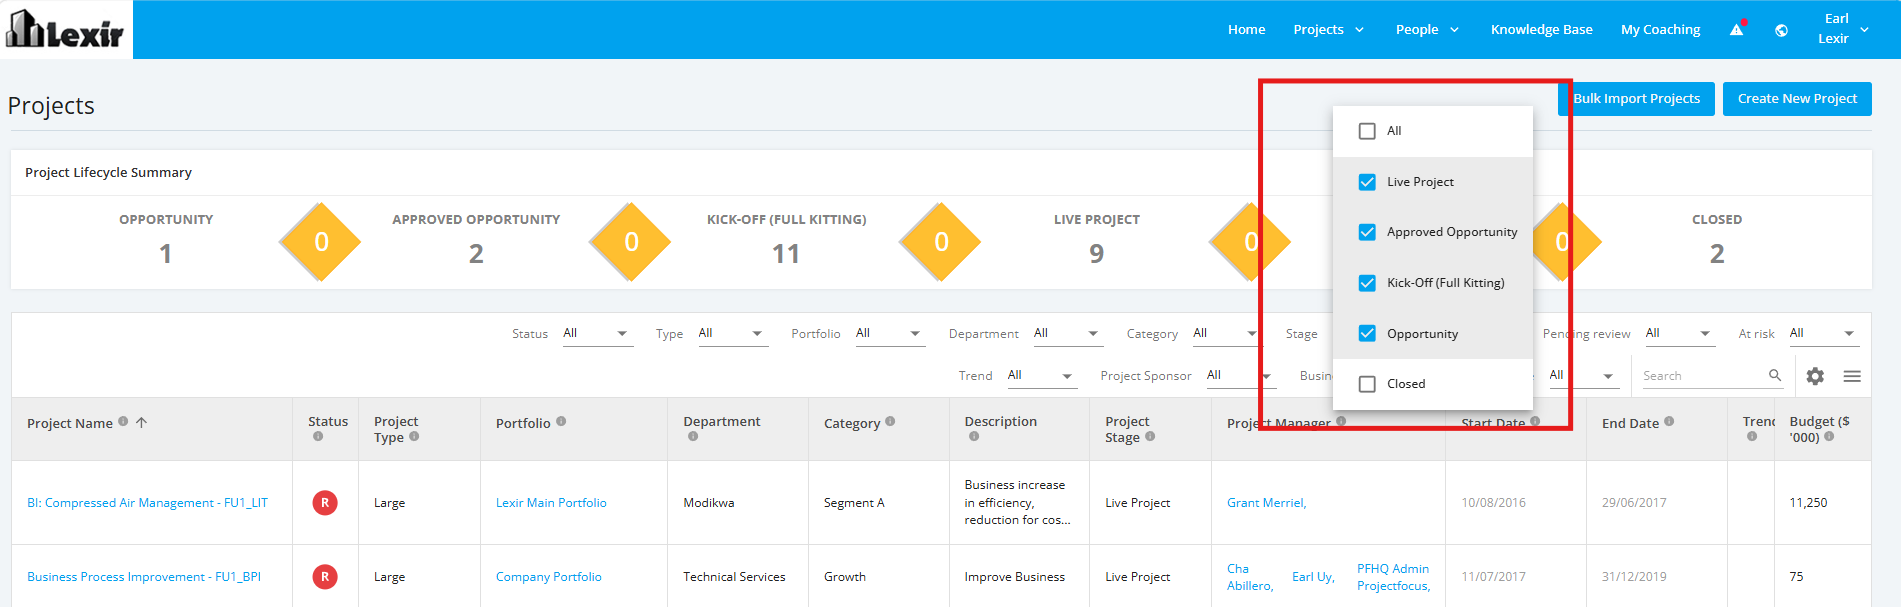Open the Projects menu in navbar
Image resolution: width=1901 pixels, height=607 pixels.
point(1328,29)
